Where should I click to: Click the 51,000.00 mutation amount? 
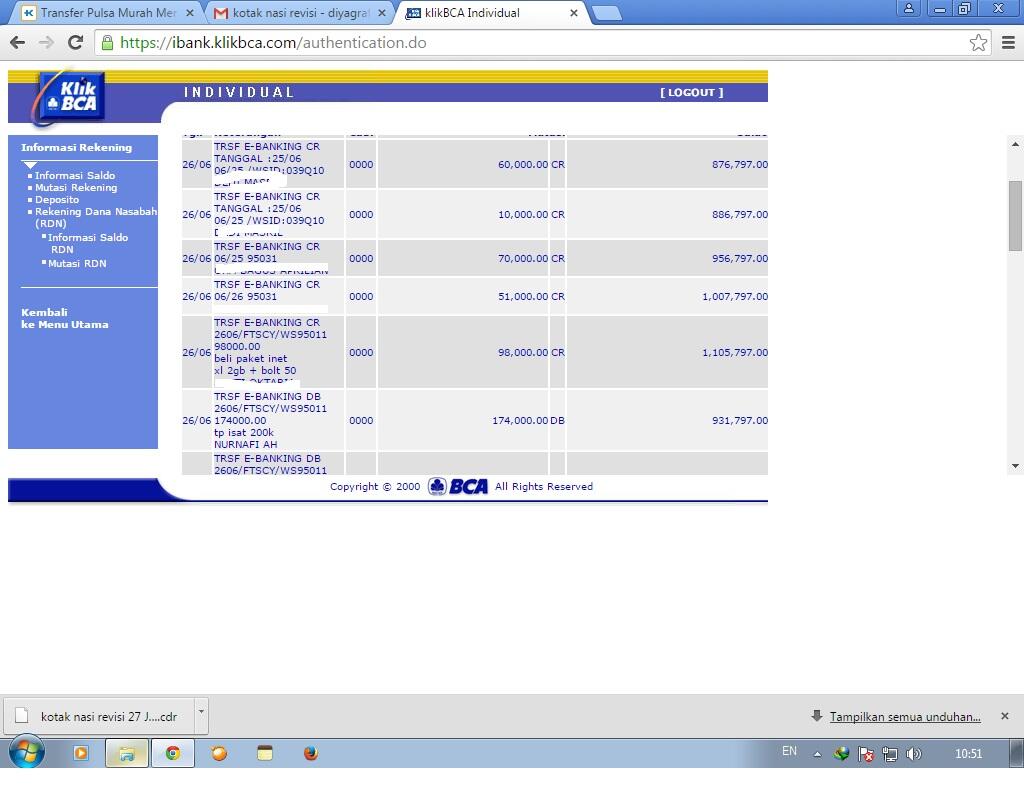[522, 296]
